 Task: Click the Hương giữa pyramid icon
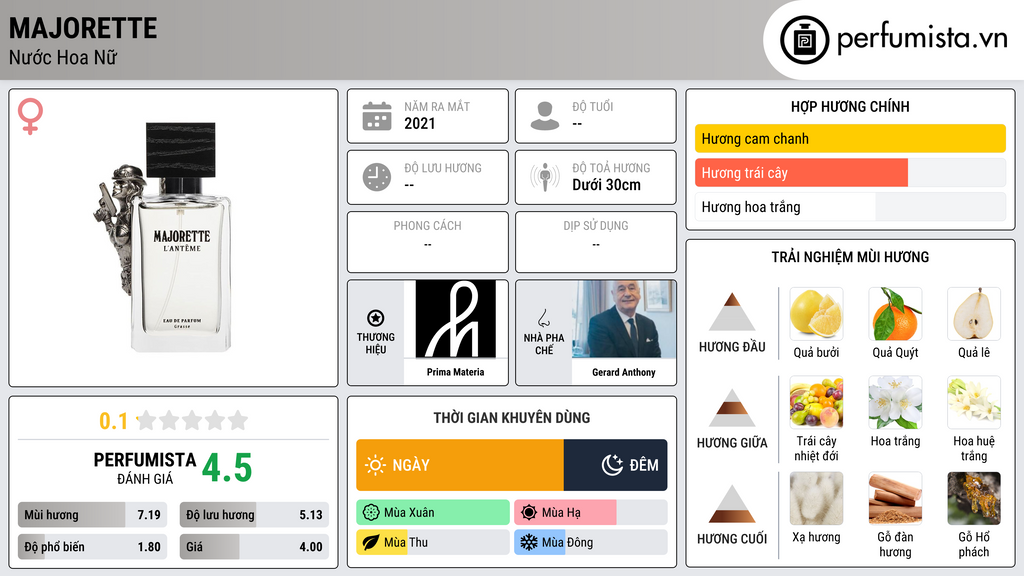(x=732, y=408)
